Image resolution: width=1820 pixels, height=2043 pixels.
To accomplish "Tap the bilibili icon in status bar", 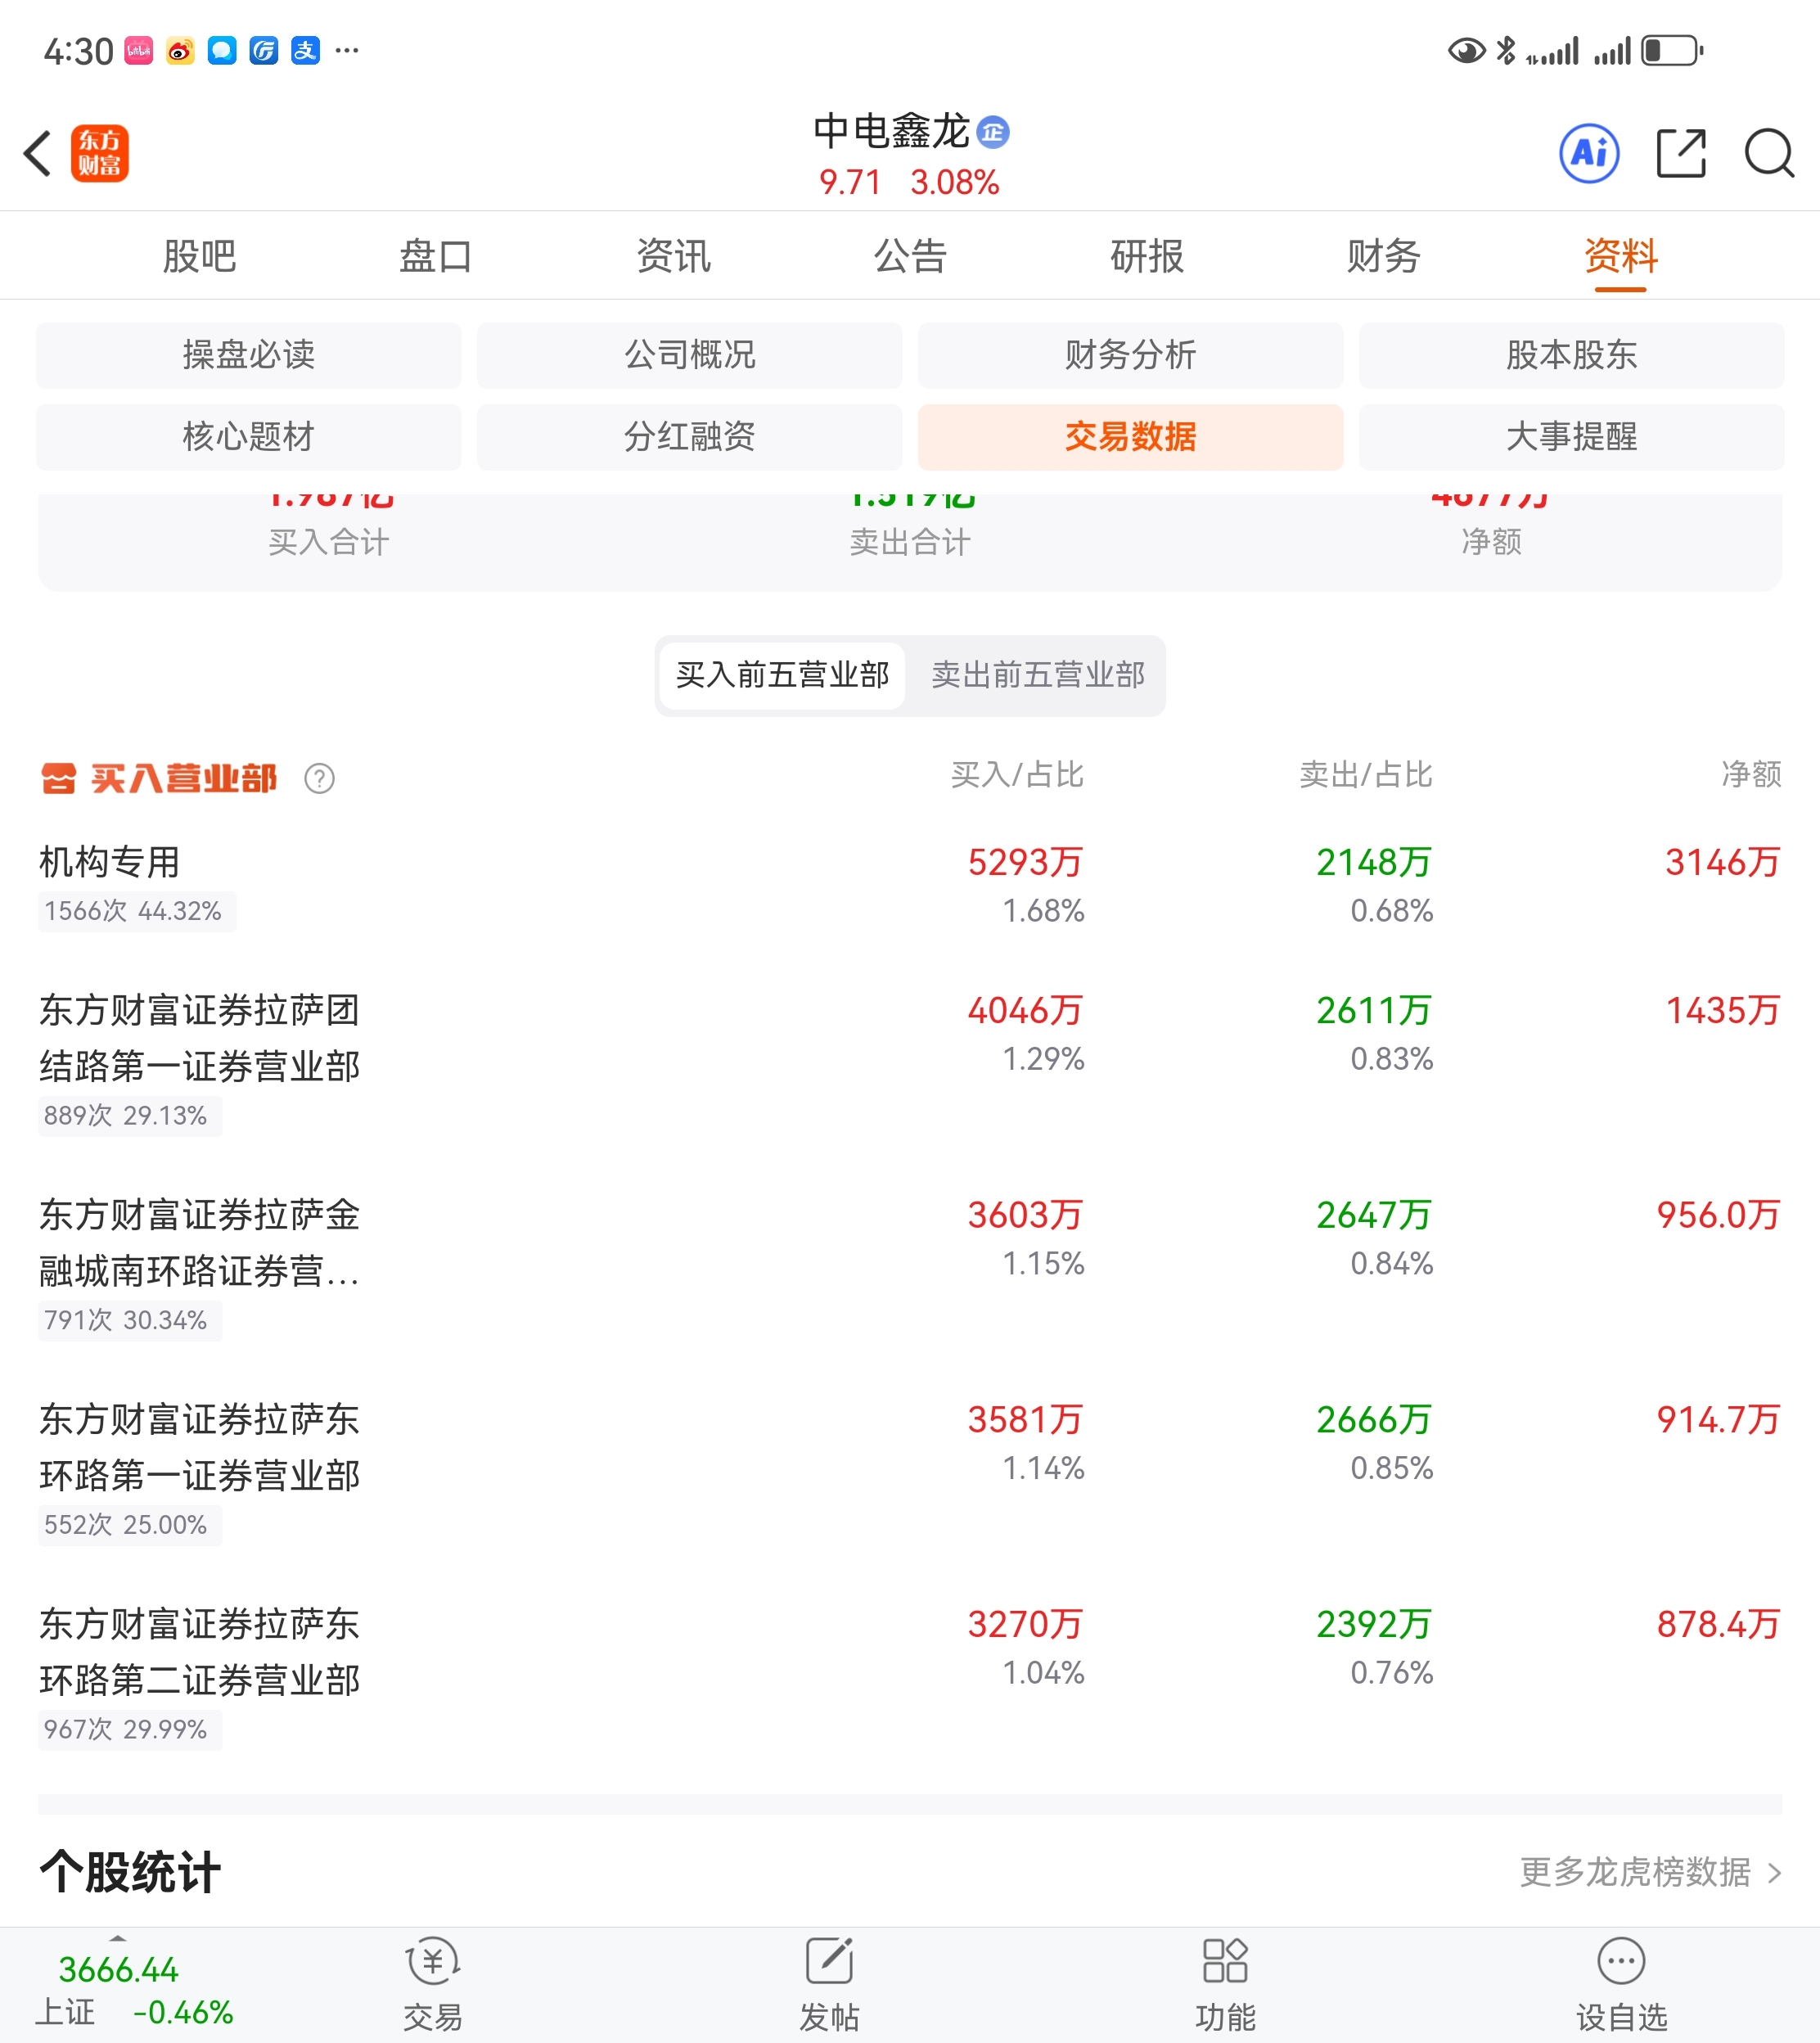I will point(138,50).
